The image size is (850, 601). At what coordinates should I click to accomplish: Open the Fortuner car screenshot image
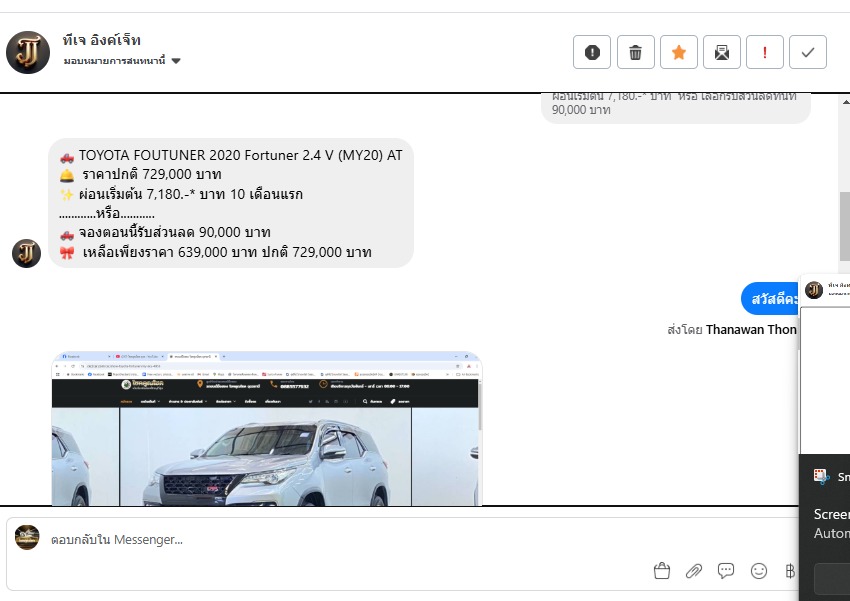click(266, 430)
